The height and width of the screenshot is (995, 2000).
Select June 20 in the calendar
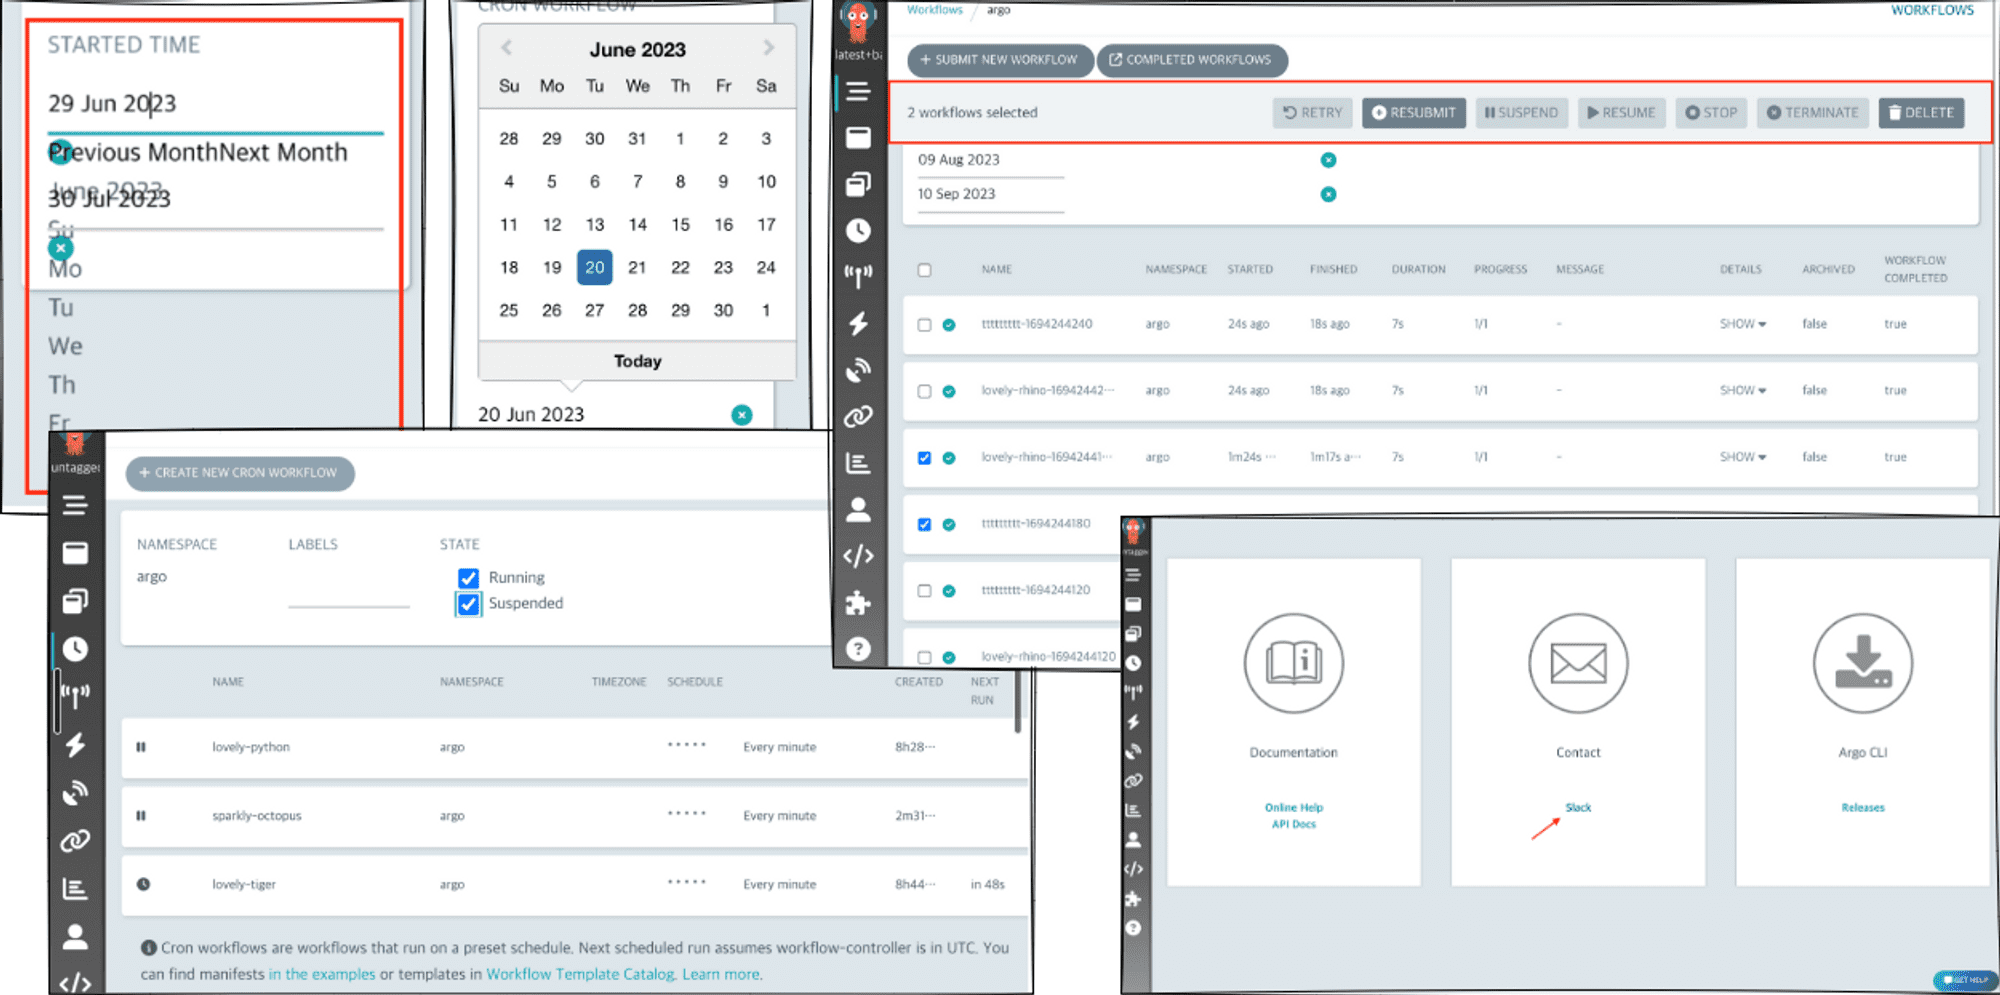coord(594,267)
